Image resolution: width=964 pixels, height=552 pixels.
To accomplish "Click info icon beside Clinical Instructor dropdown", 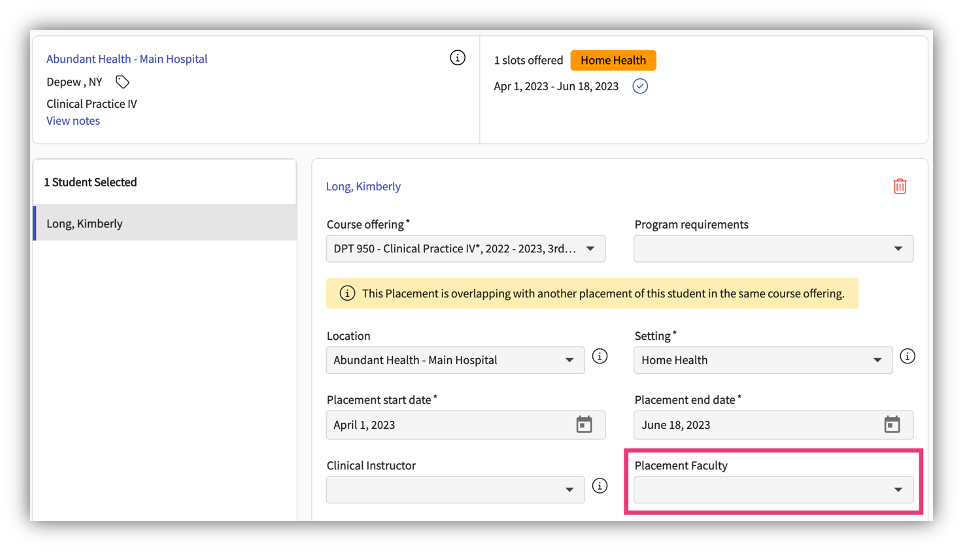I will 600,486.
